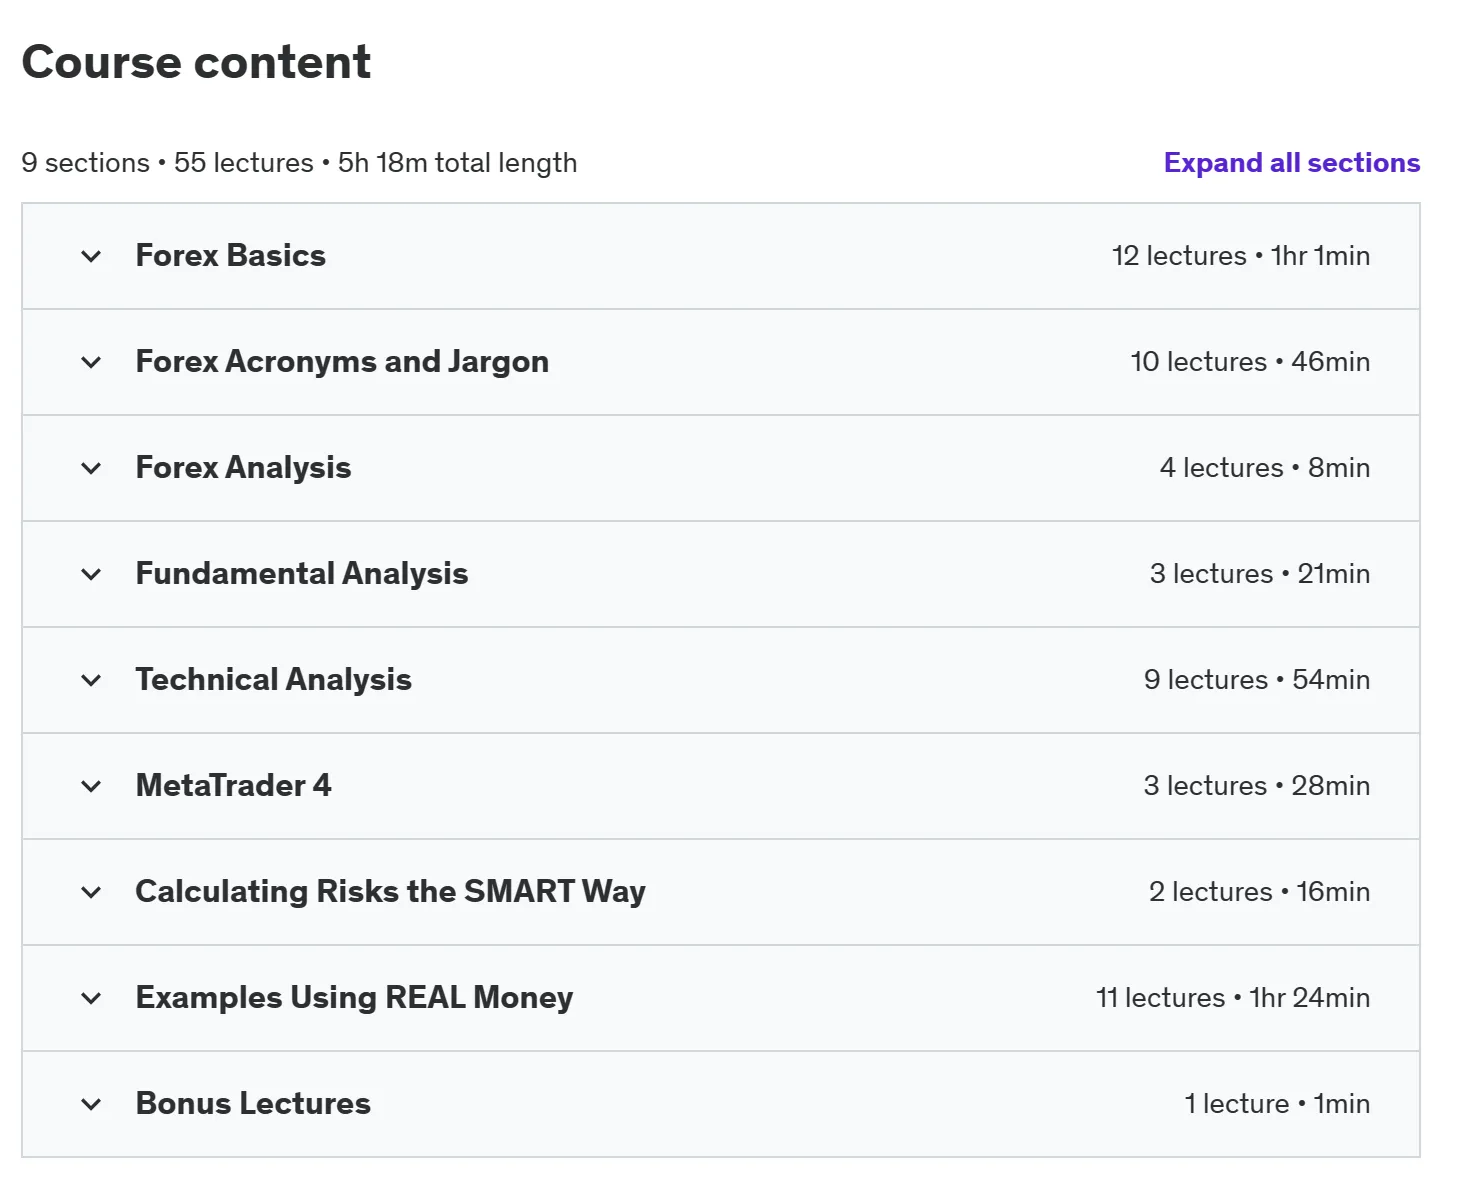Click "4 lectures • 8min" text
This screenshot has height=1199, width=1459.
(x=1265, y=468)
